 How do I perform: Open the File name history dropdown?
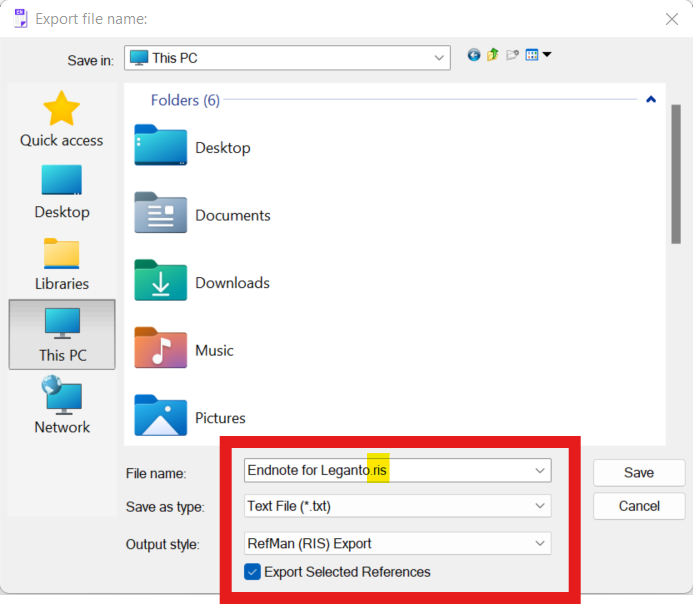click(540, 470)
